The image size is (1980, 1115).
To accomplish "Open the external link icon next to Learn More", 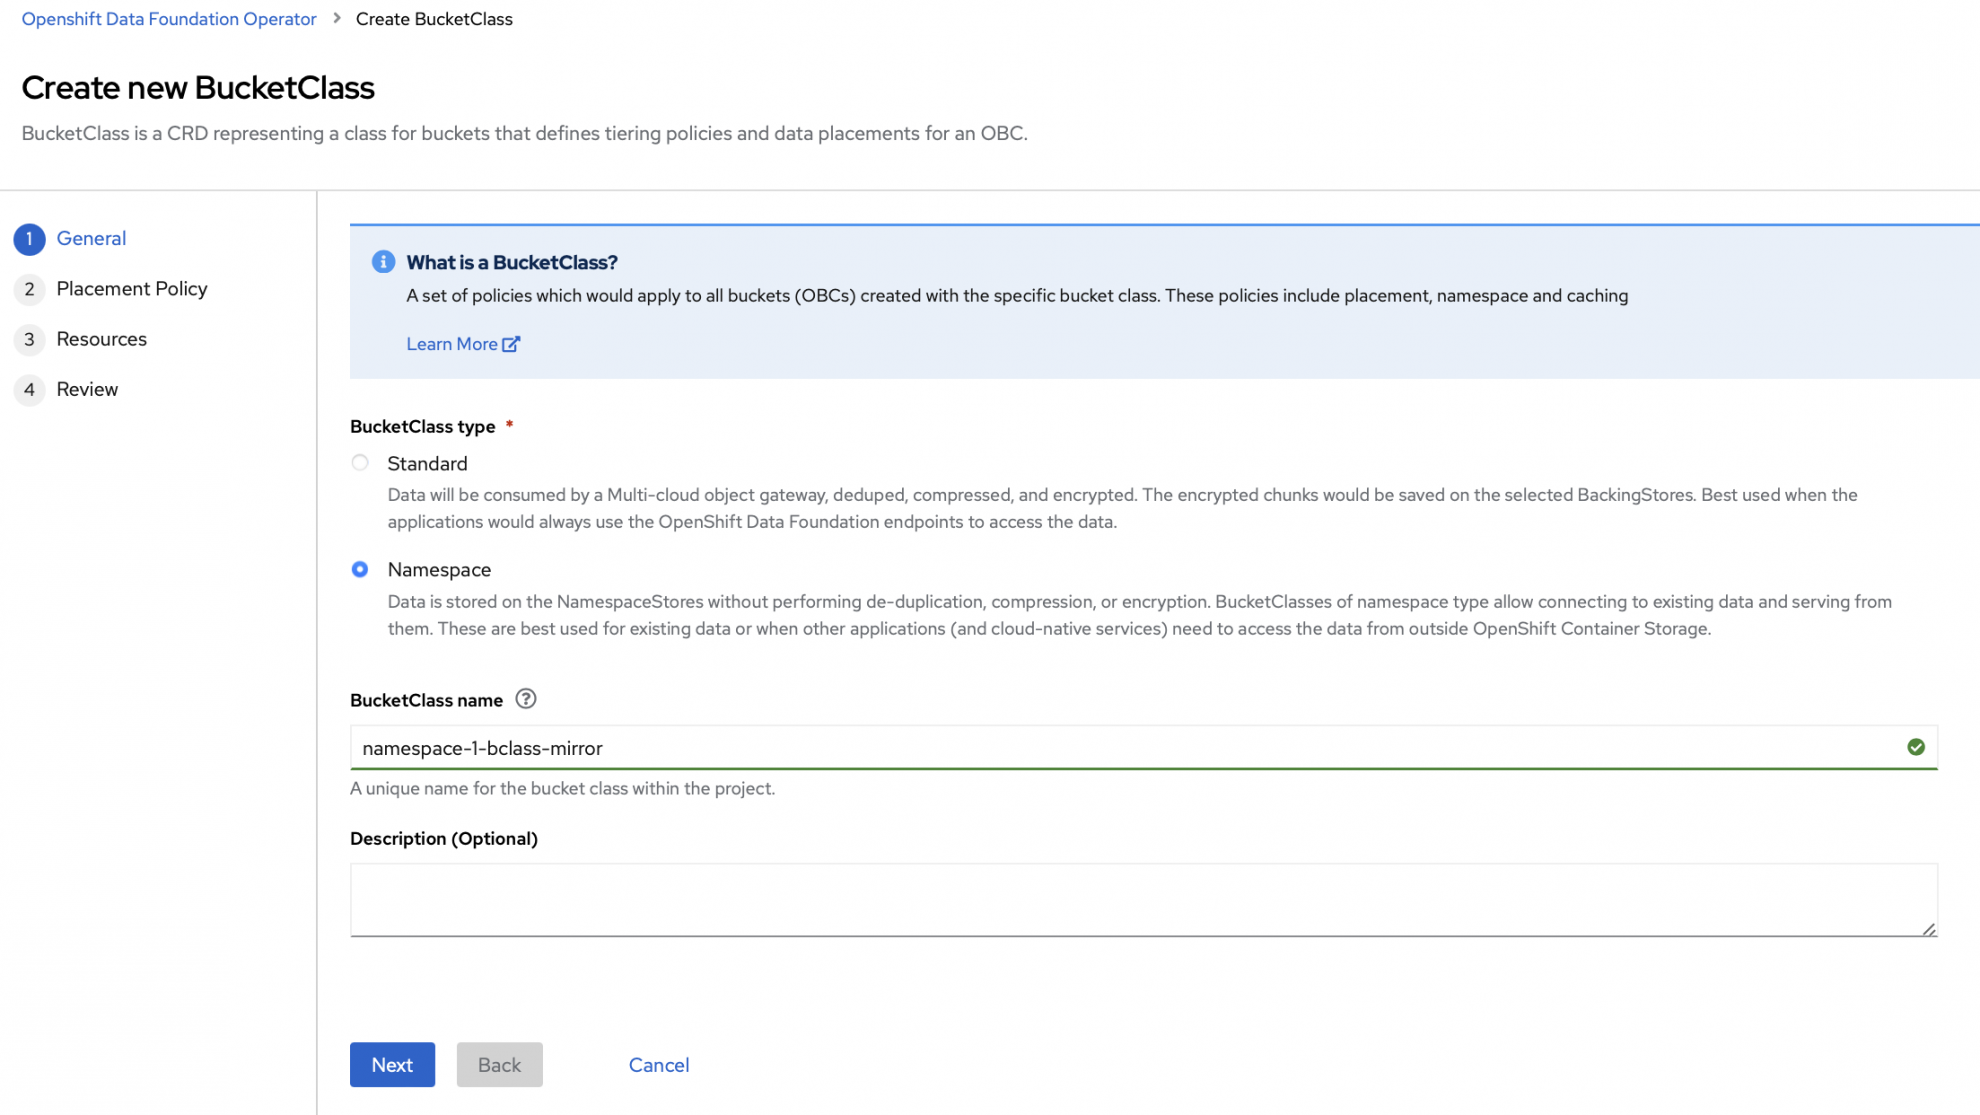I will (512, 343).
